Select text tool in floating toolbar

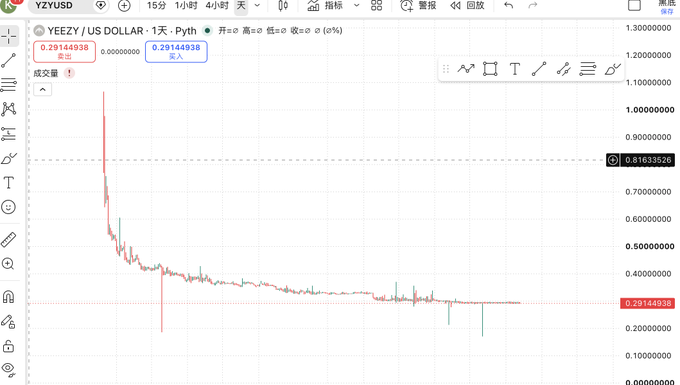[515, 69]
